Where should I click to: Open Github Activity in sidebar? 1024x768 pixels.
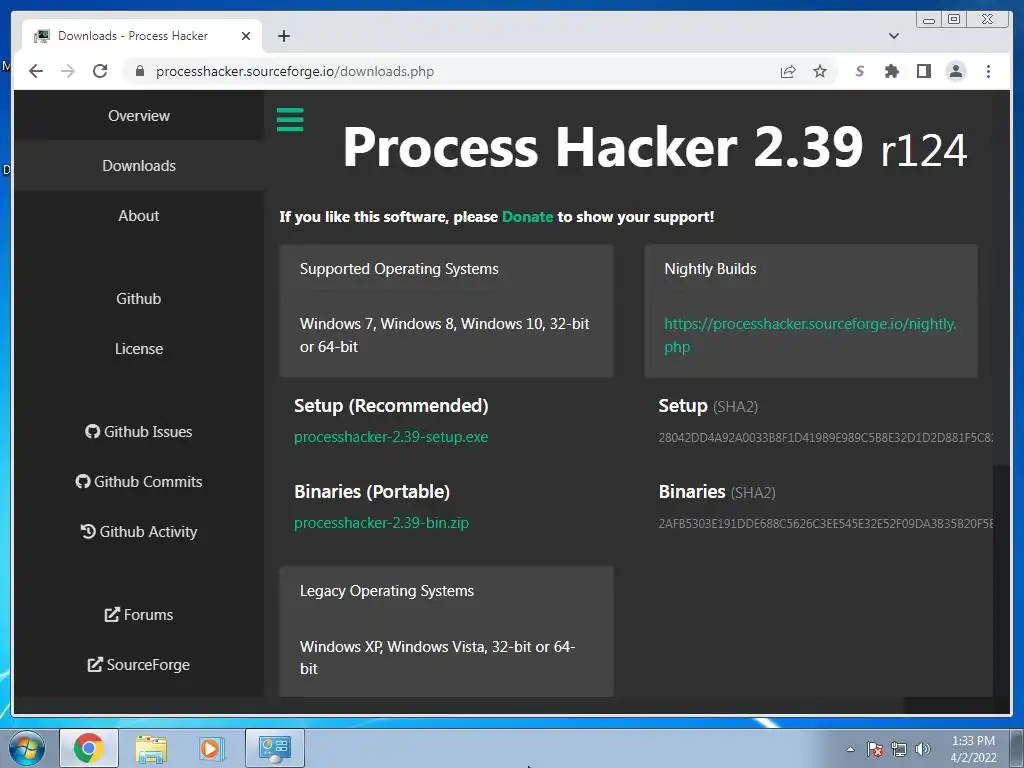point(138,532)
